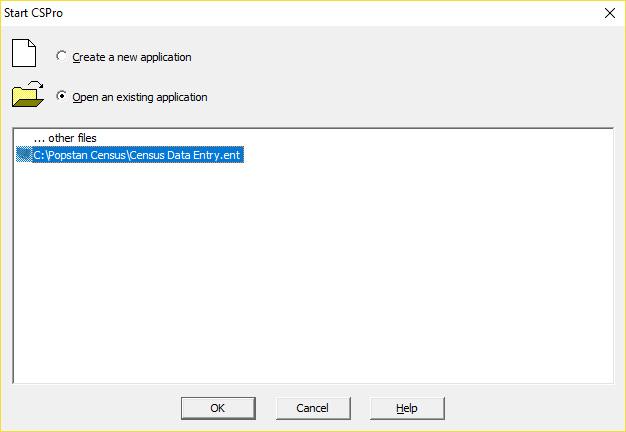Browse for other files via the first list row
The width and height of the screenshot is (626, 432).
[x=65, y=138]
